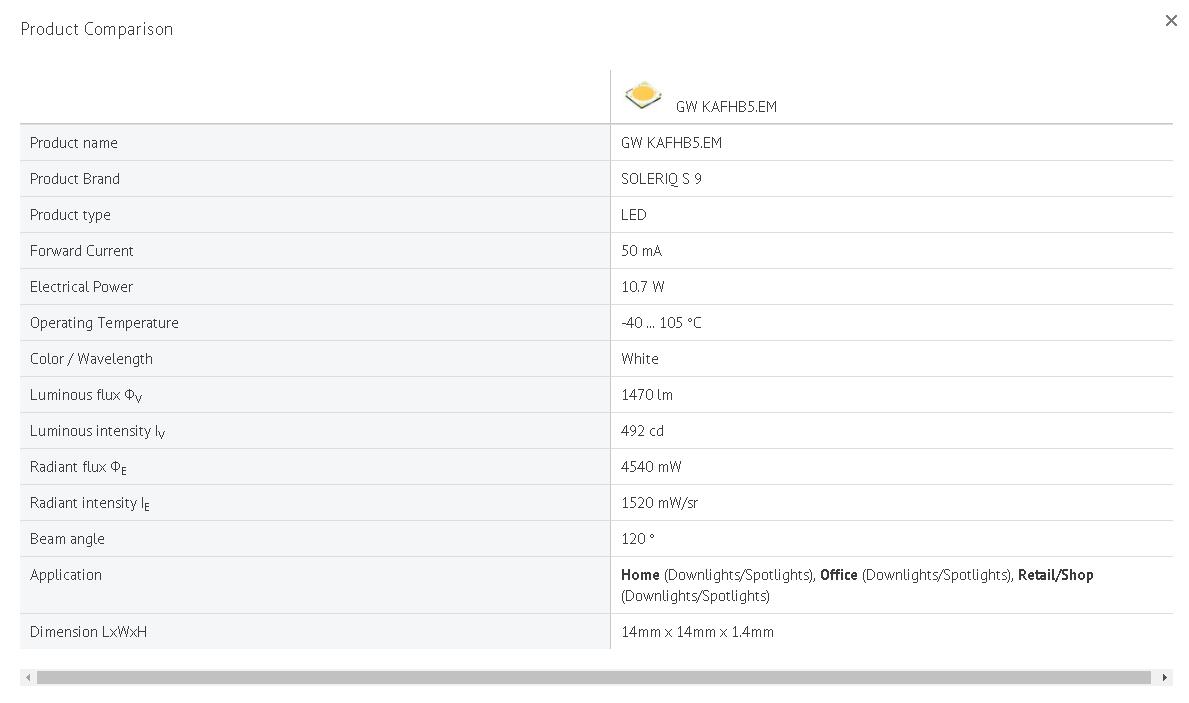
Task: Select the Application row label
Action: 65,575
